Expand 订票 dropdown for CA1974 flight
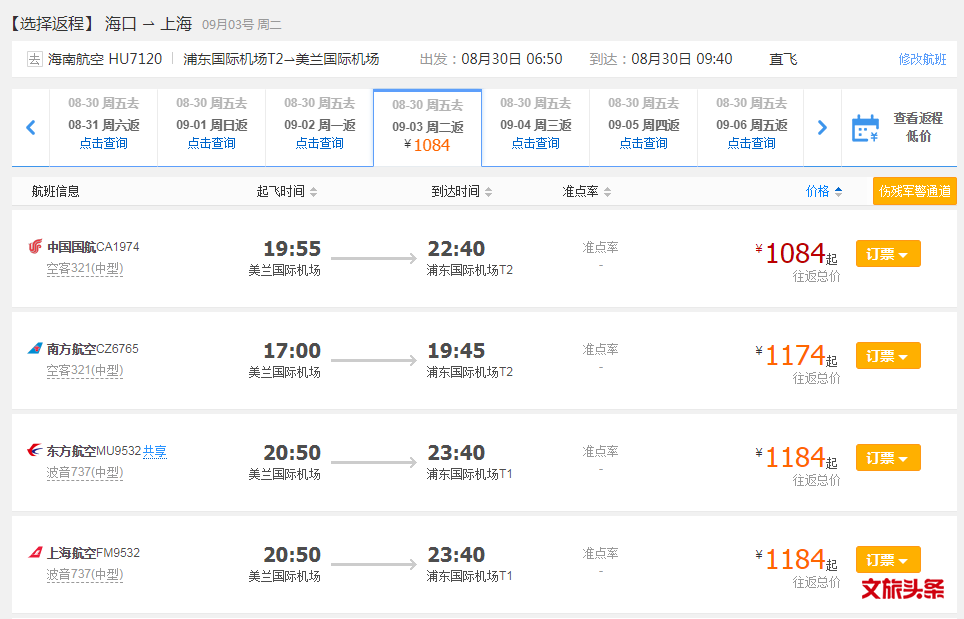 click(x=888, y=254)
